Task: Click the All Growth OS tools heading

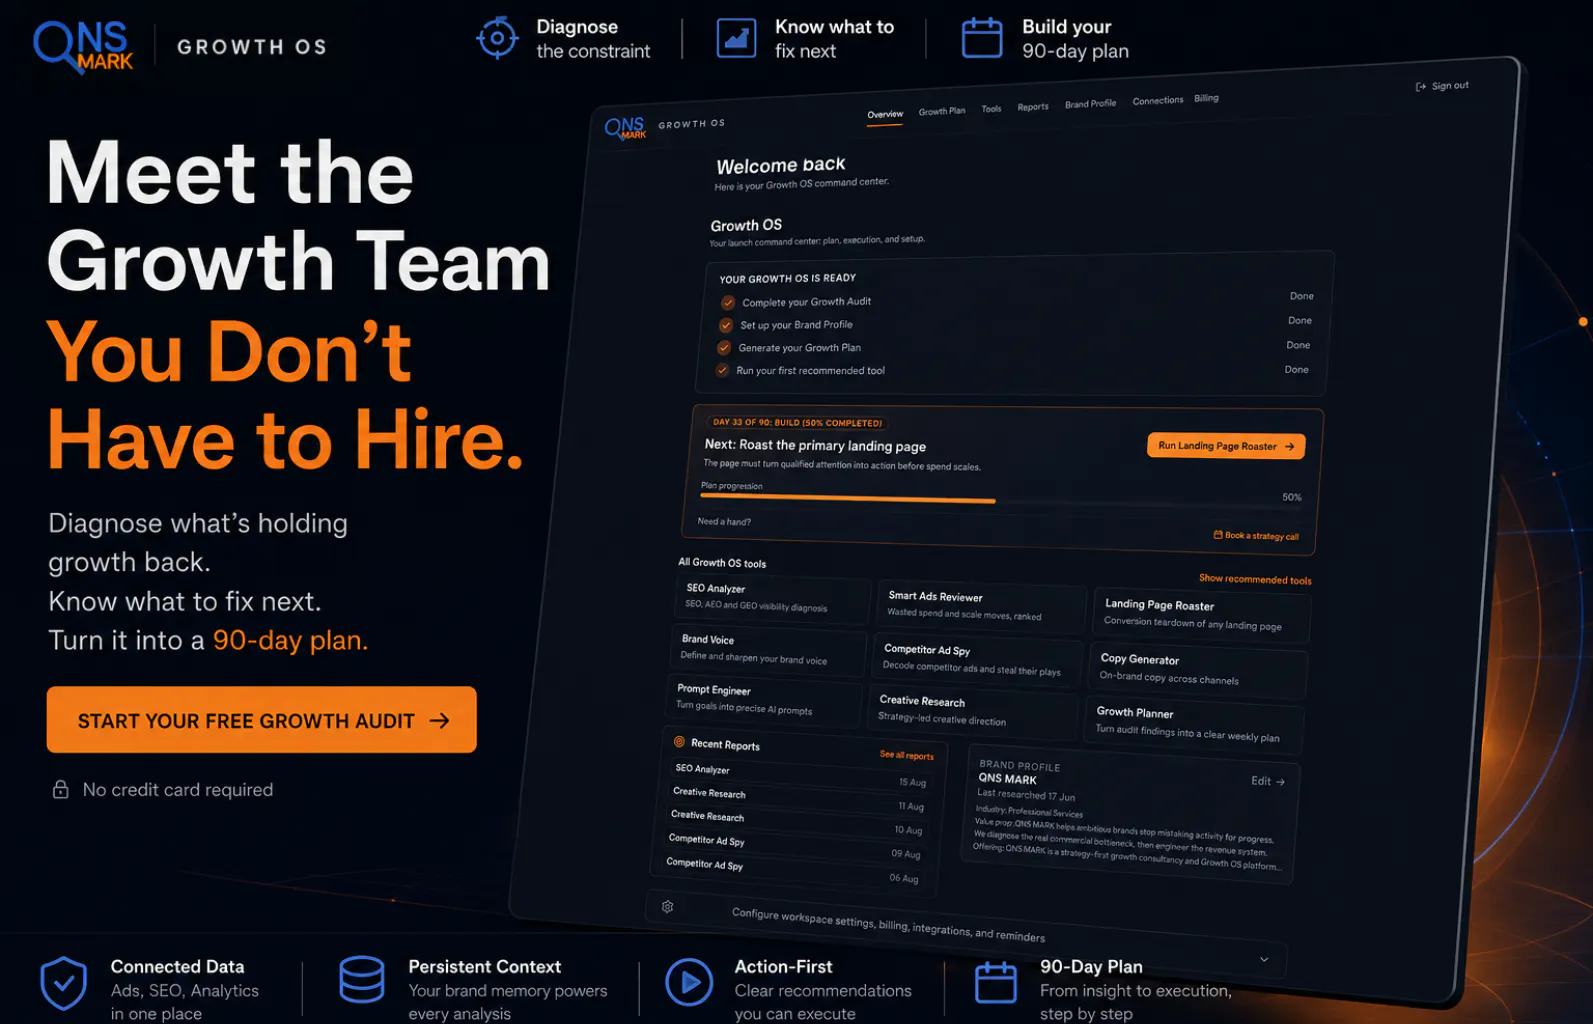Action: click(722, 562)
